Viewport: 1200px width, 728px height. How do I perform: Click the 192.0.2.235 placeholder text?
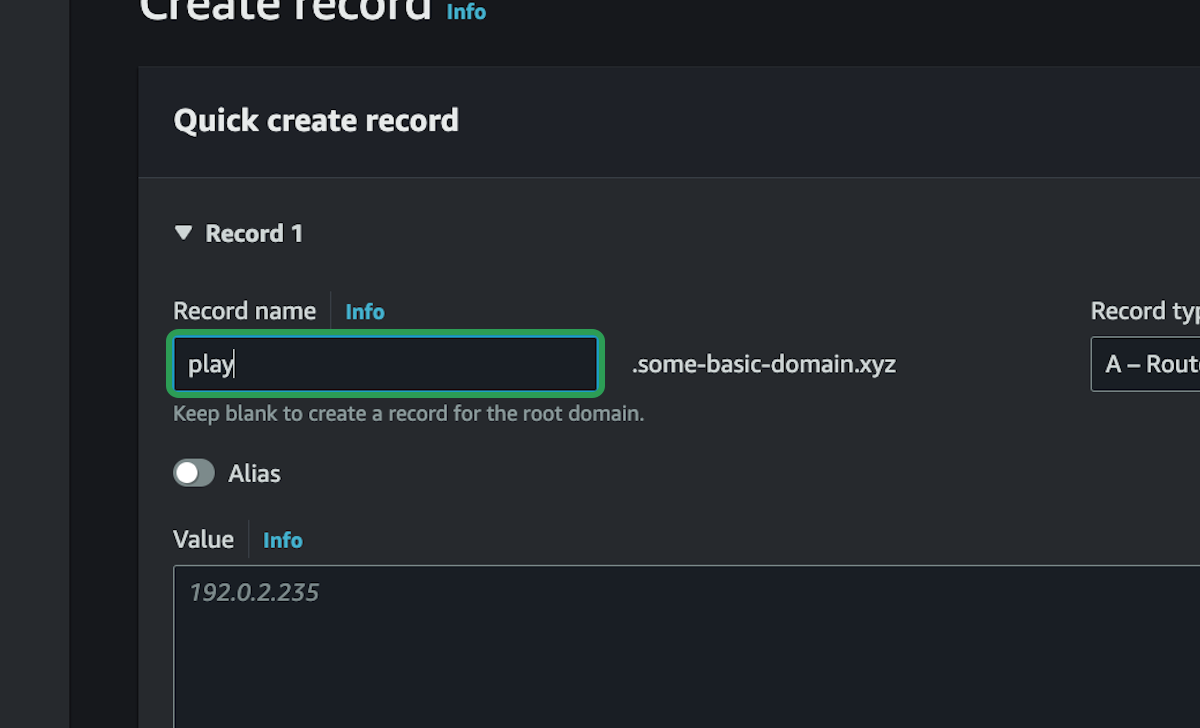tap(254, 592)
